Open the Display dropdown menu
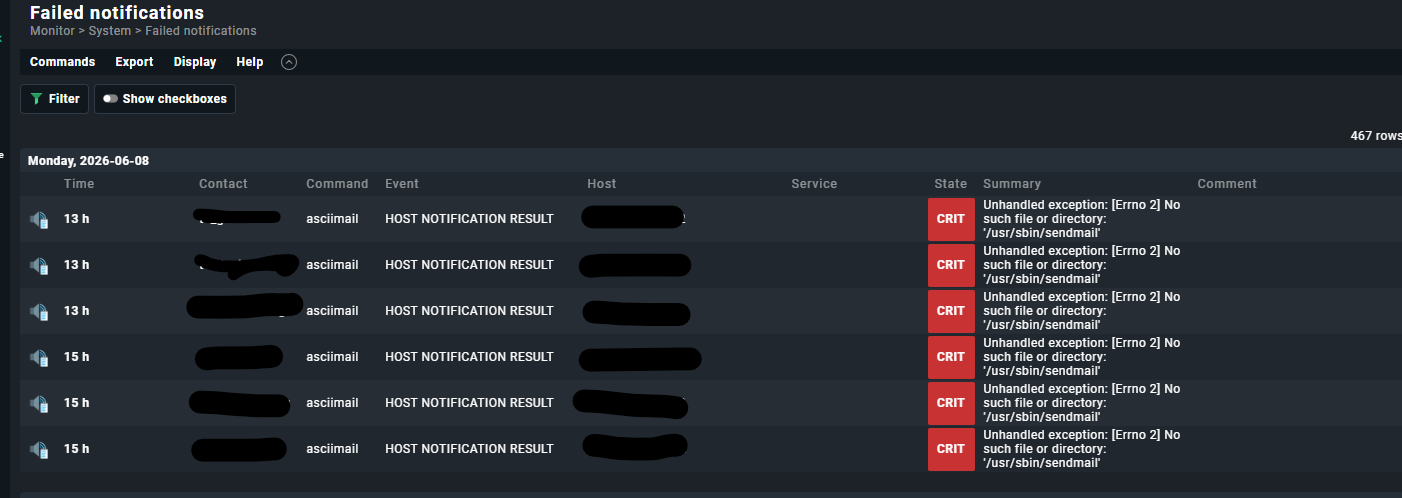Viewport: 1402px width, 498px height. pos(195,62)
